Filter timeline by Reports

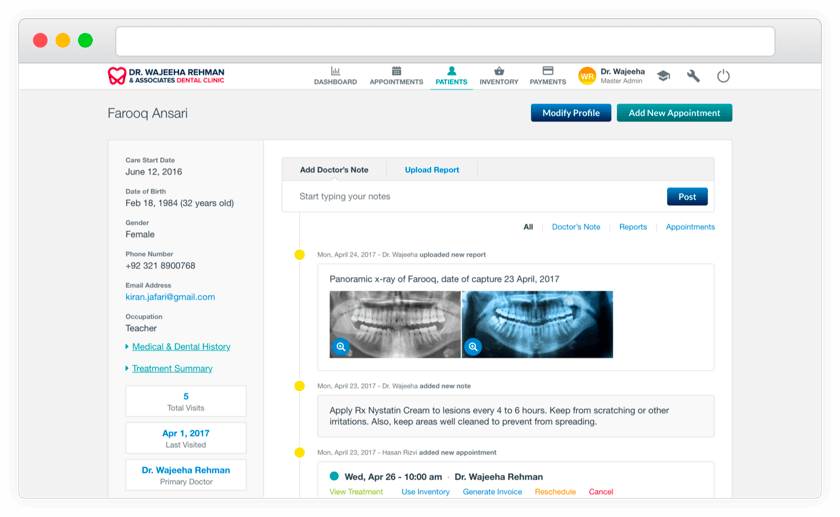tap(633, 227)
